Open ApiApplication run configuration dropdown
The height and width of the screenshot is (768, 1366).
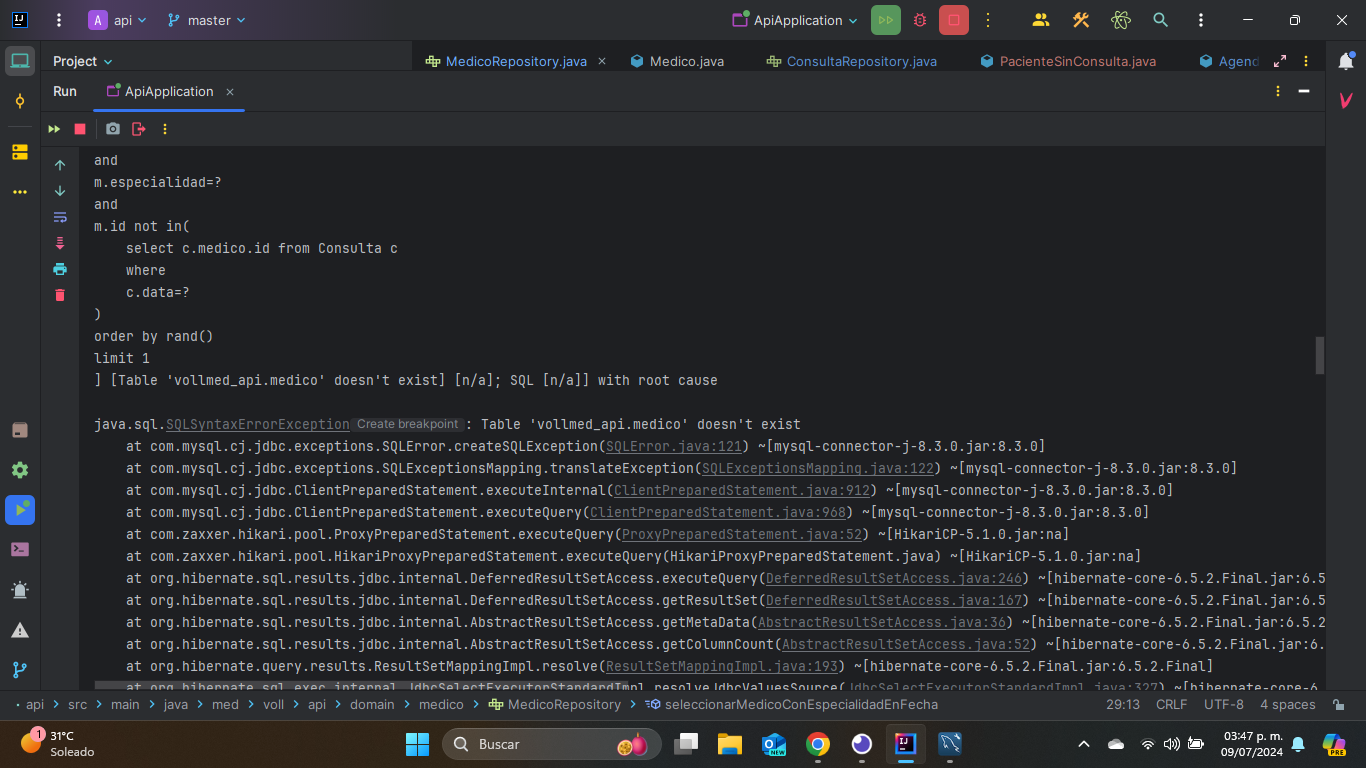point(795,20)
